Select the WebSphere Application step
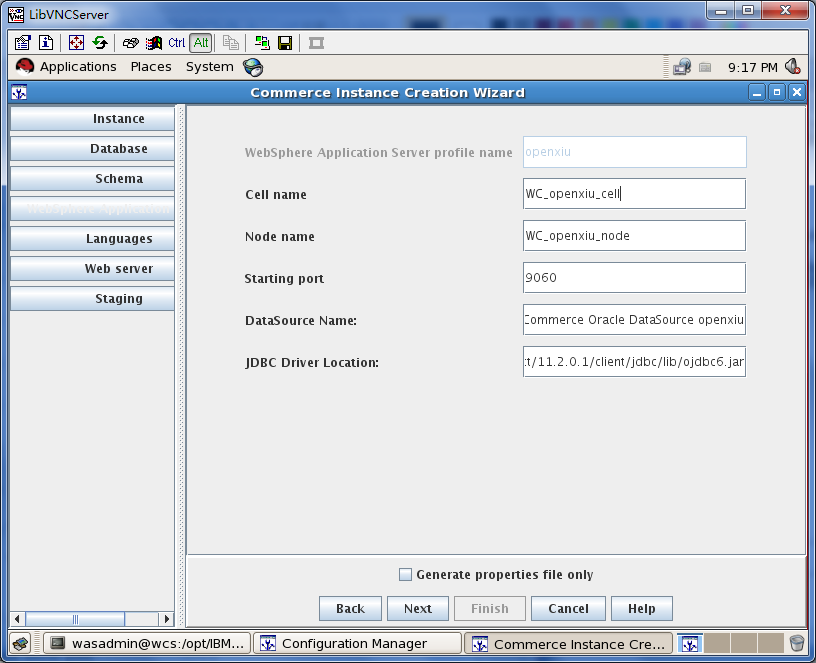The width and height of the screenshot is (816, 663). click(x=92, y=209)
